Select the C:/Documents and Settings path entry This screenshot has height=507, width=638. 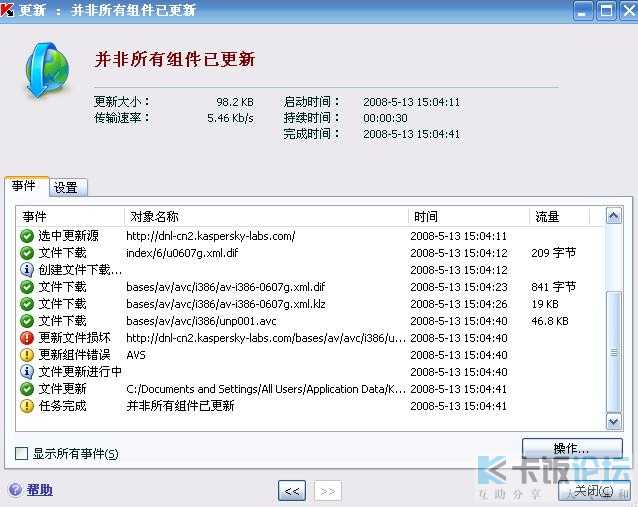pyautogui.click(x=266, y=389)
